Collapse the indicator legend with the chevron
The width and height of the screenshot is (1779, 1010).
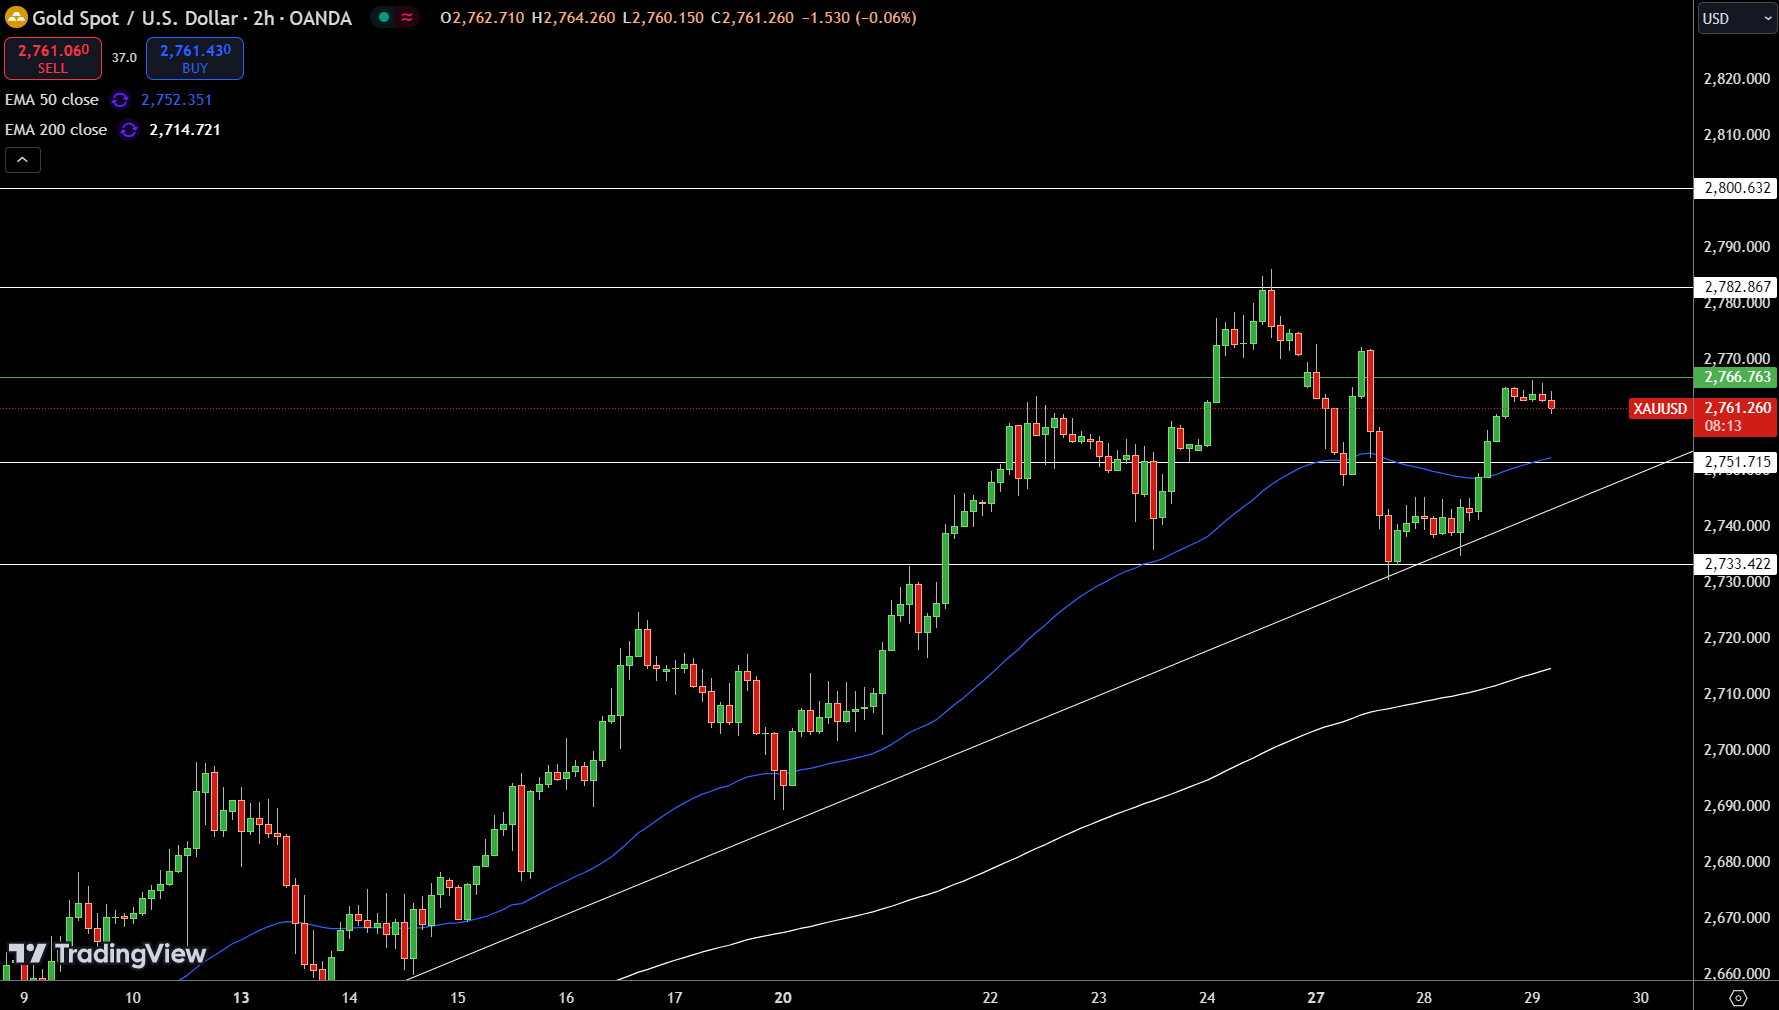(23, 160)
